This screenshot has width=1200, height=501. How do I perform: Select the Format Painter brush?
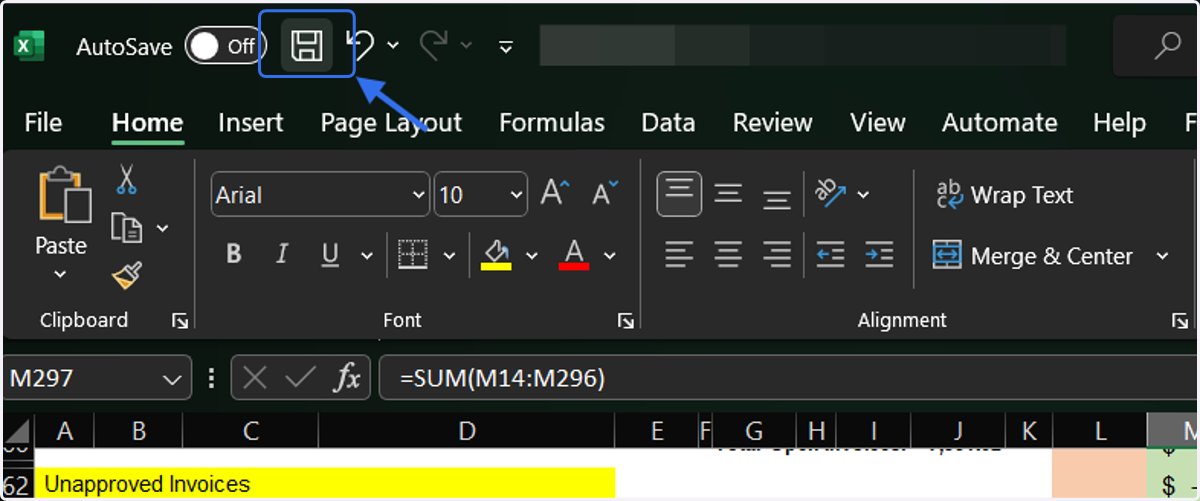[126, 275]
